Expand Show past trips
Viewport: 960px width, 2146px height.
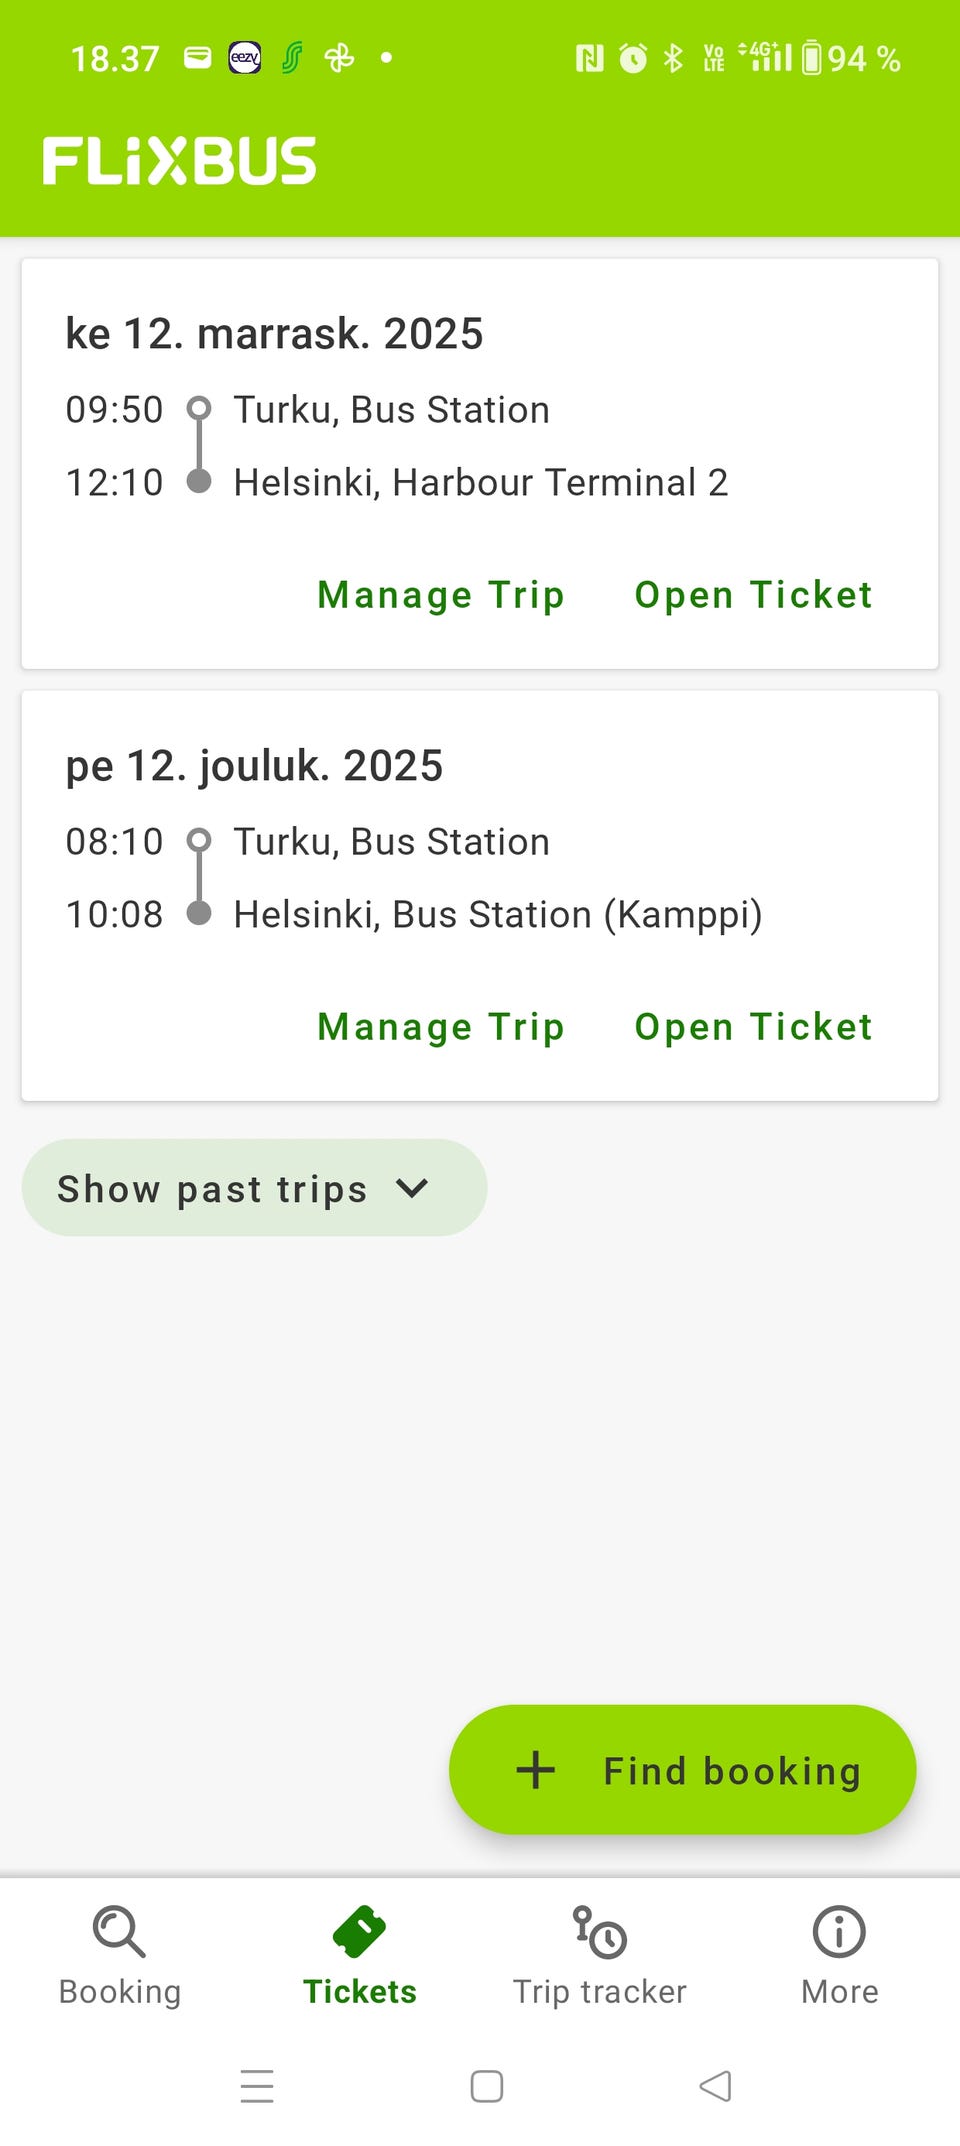212,1189
